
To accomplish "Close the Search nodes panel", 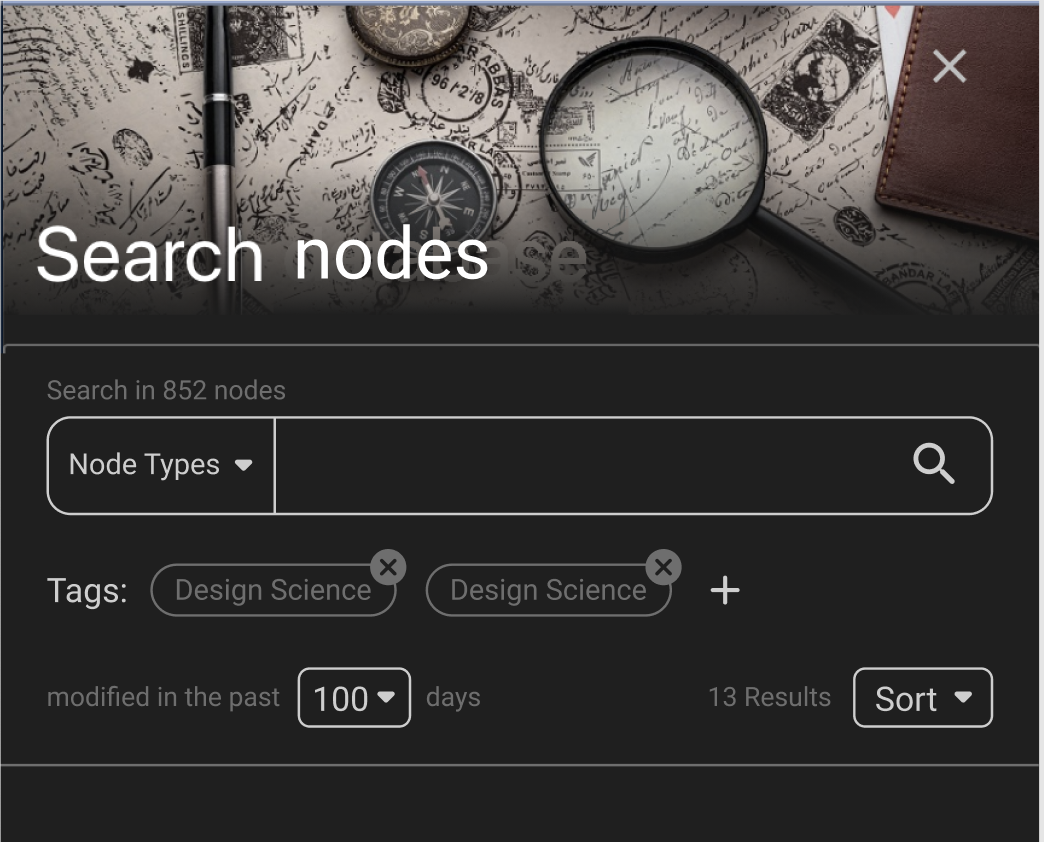I will 949,66.
